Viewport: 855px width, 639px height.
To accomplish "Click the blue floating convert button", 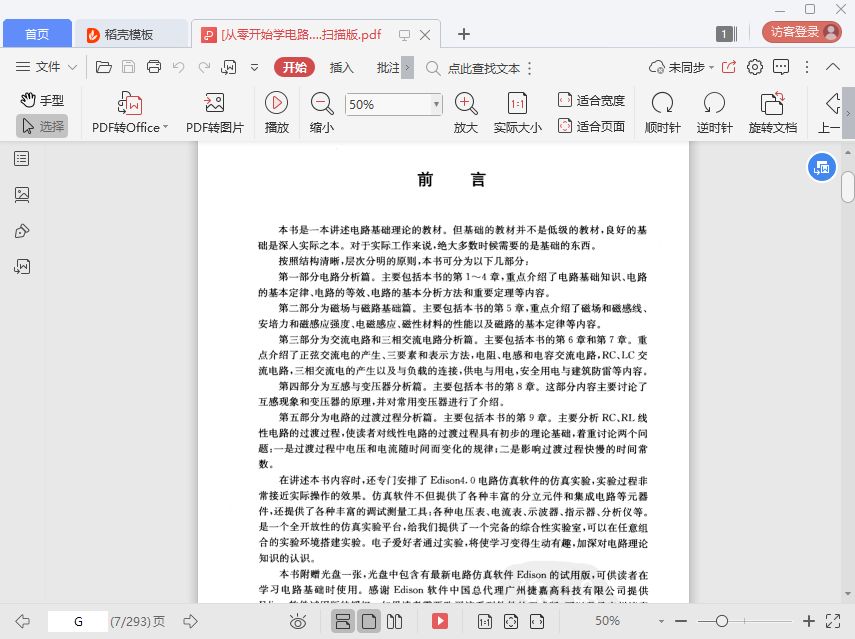I will (x=821, y=167).
